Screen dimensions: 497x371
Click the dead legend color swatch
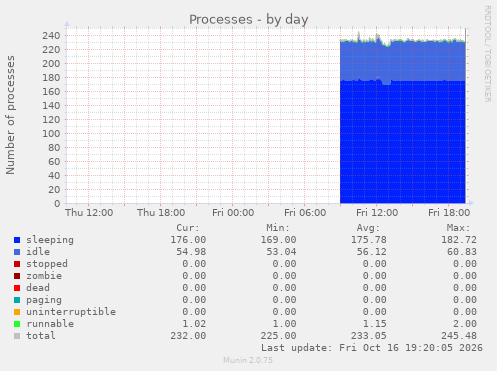[17, 288]
